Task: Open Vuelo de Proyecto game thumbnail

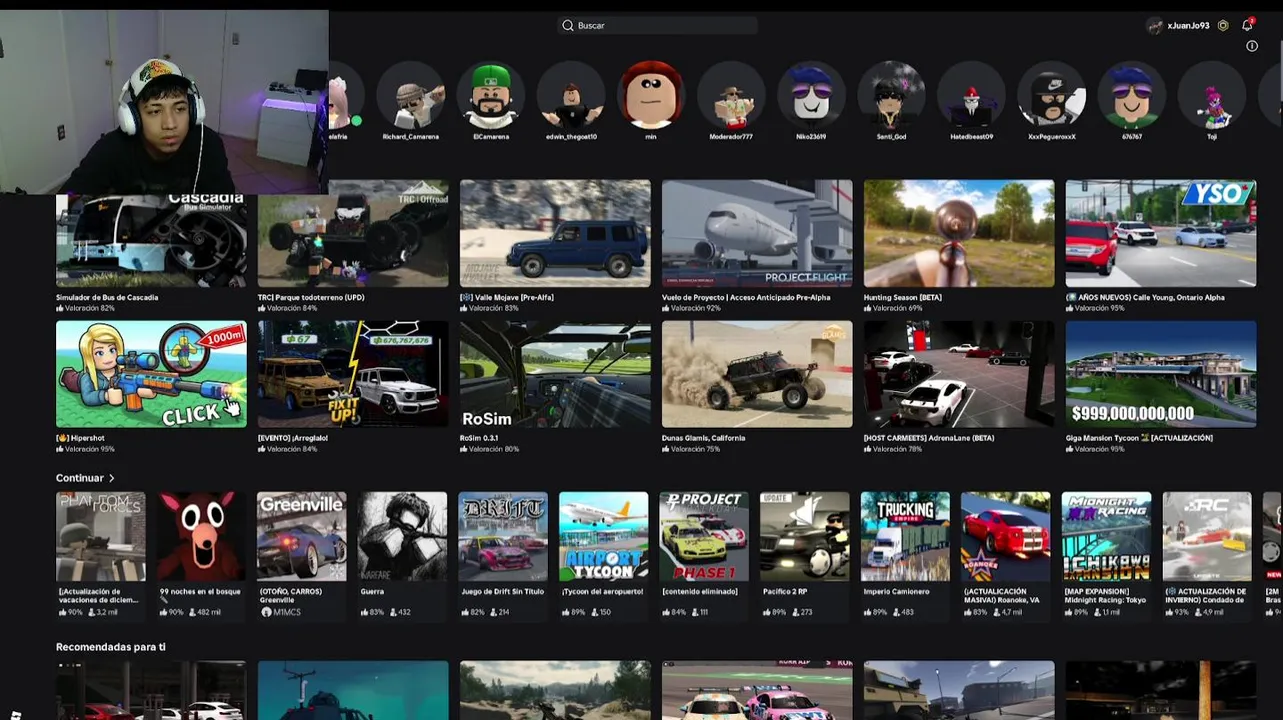Action: pyautogui.click(x=757, y=233)
